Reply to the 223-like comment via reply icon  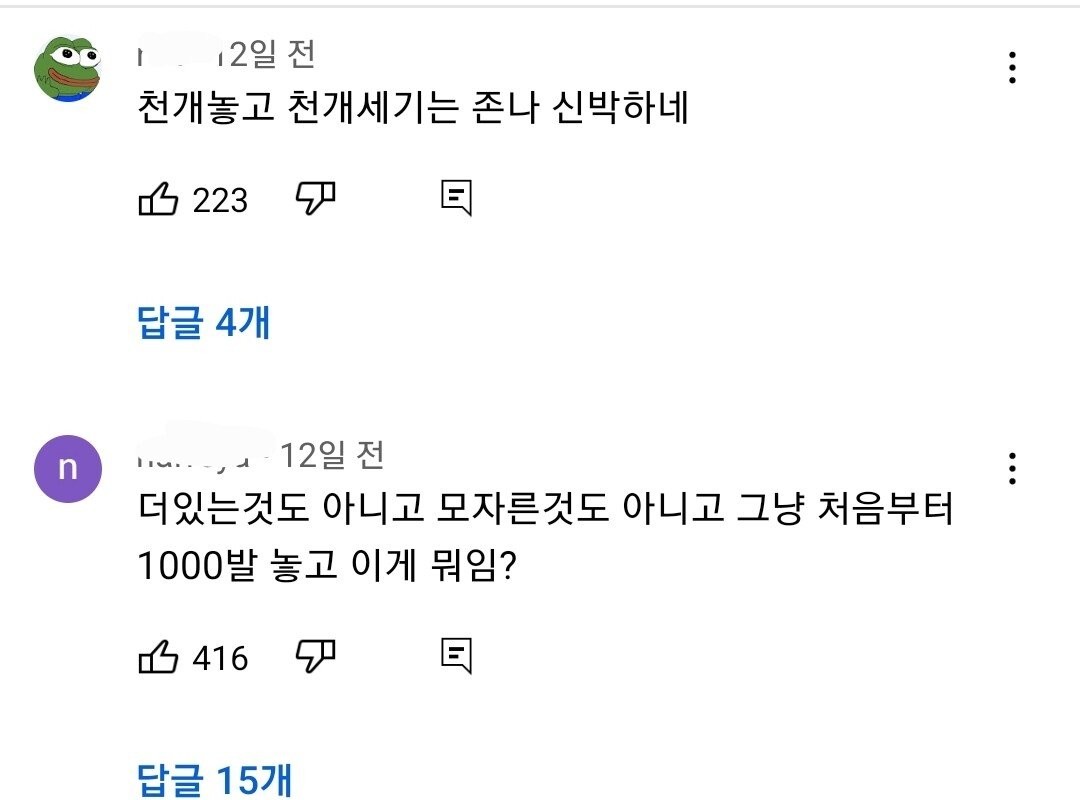[456, 198]
